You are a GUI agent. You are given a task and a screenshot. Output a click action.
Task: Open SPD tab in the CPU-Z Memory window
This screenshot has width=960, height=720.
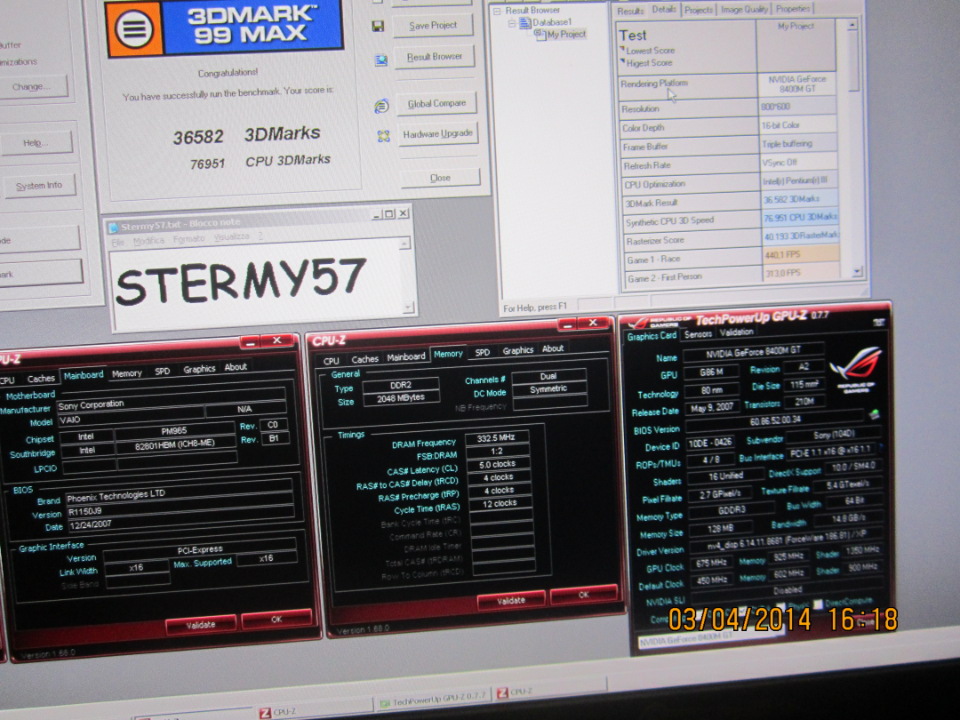482,352
